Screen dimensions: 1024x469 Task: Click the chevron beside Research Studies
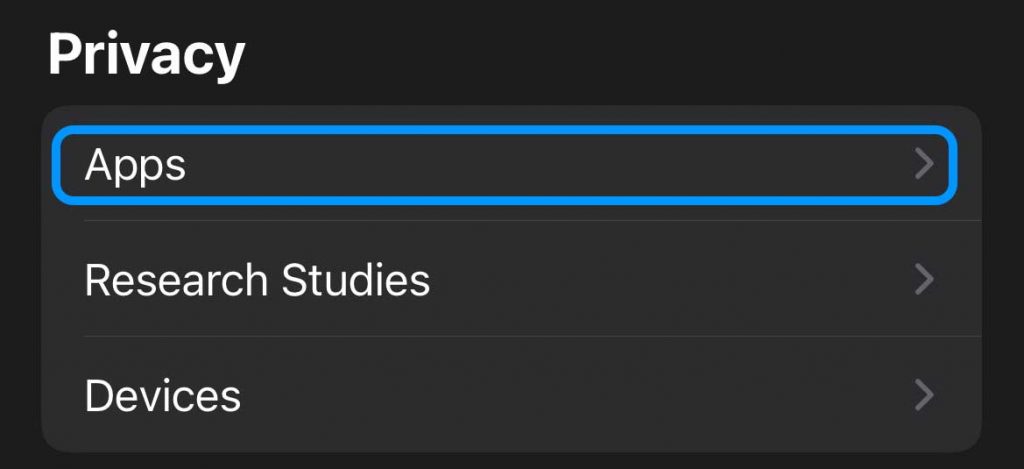tap(924, 280)
